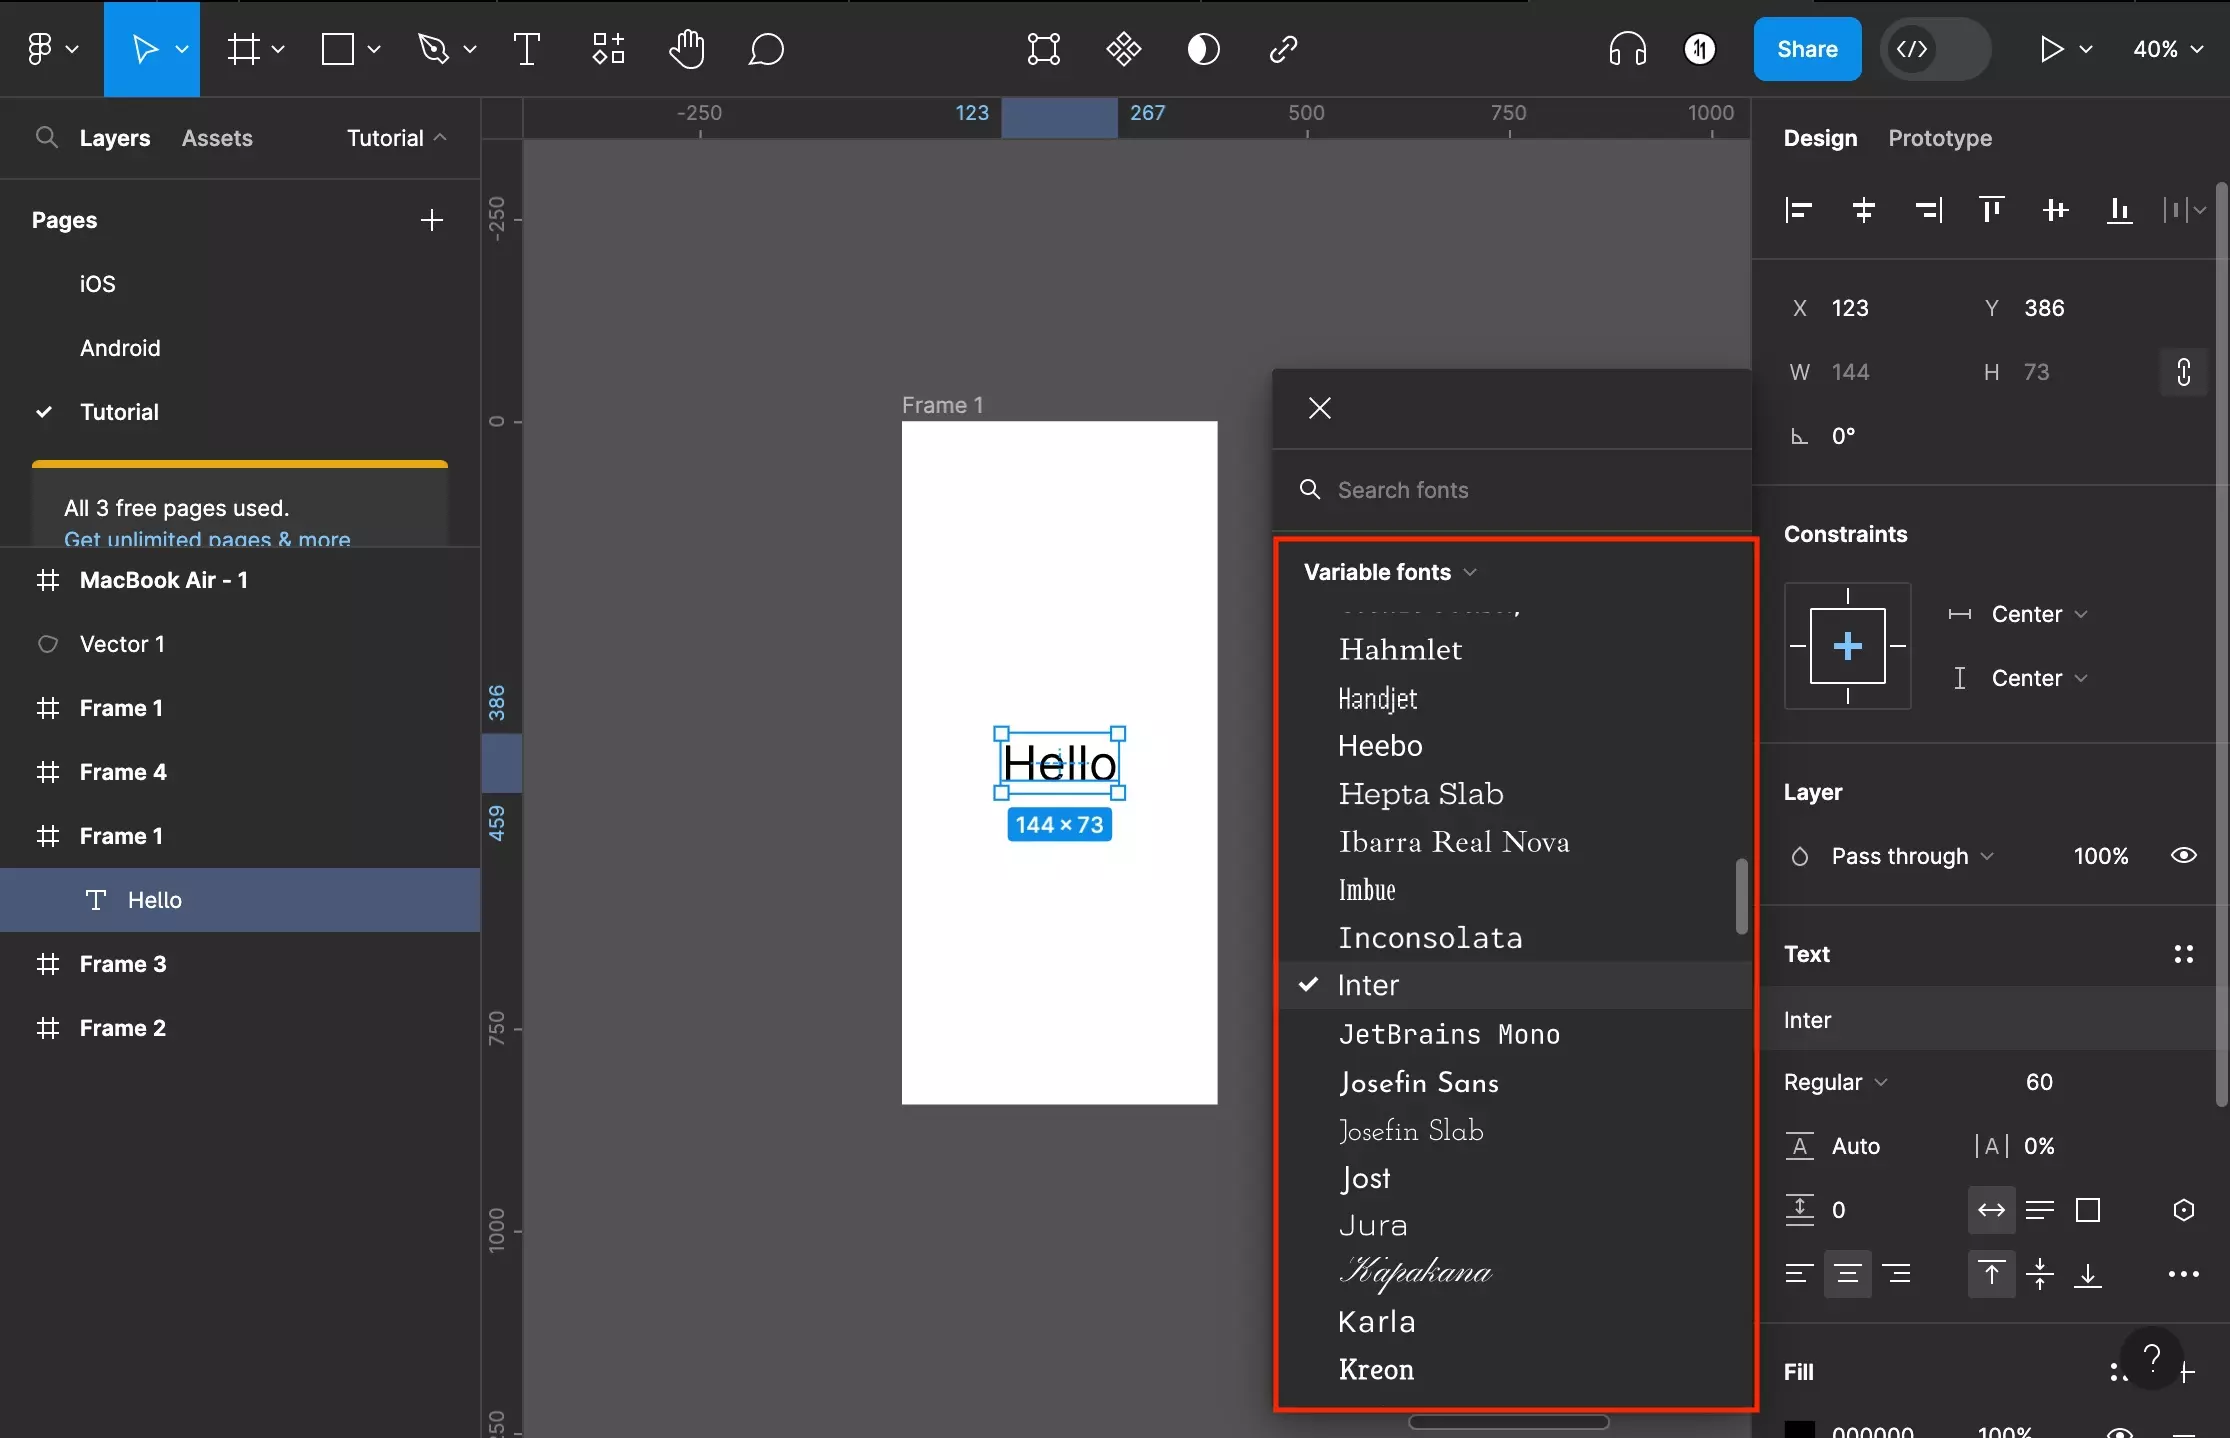Viewport: 2230px width, 1438px height.
Task: Set vertical text align bottom
Action: pos(2088,1274)
